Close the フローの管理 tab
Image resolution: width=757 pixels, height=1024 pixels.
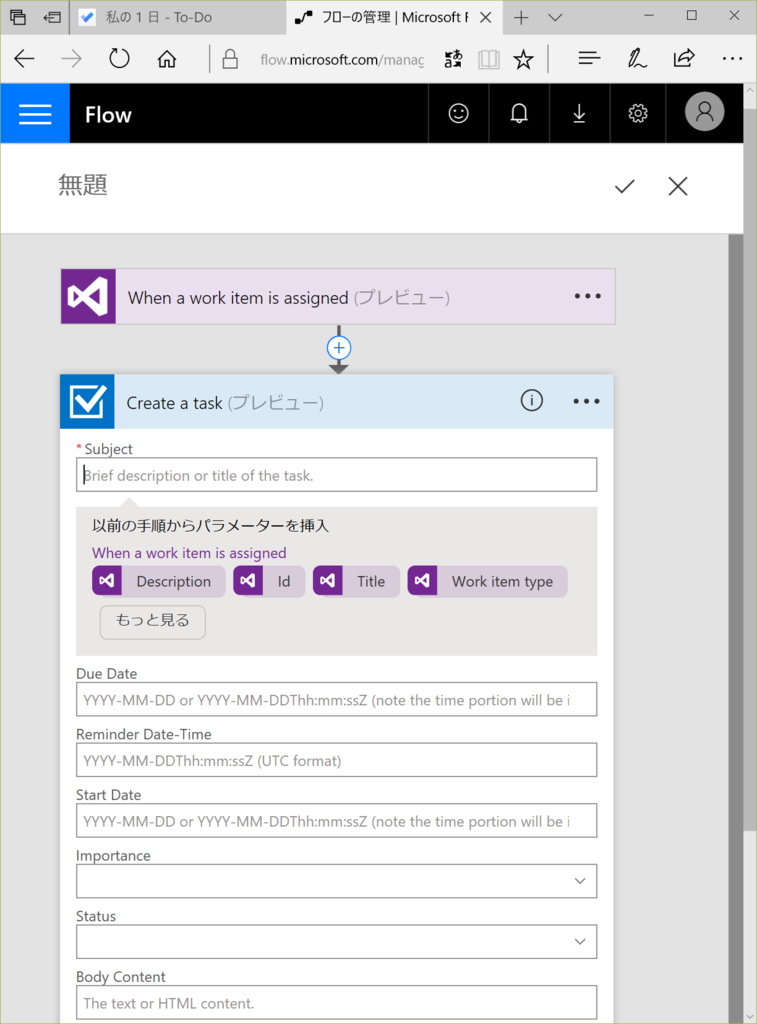point(485,18)
